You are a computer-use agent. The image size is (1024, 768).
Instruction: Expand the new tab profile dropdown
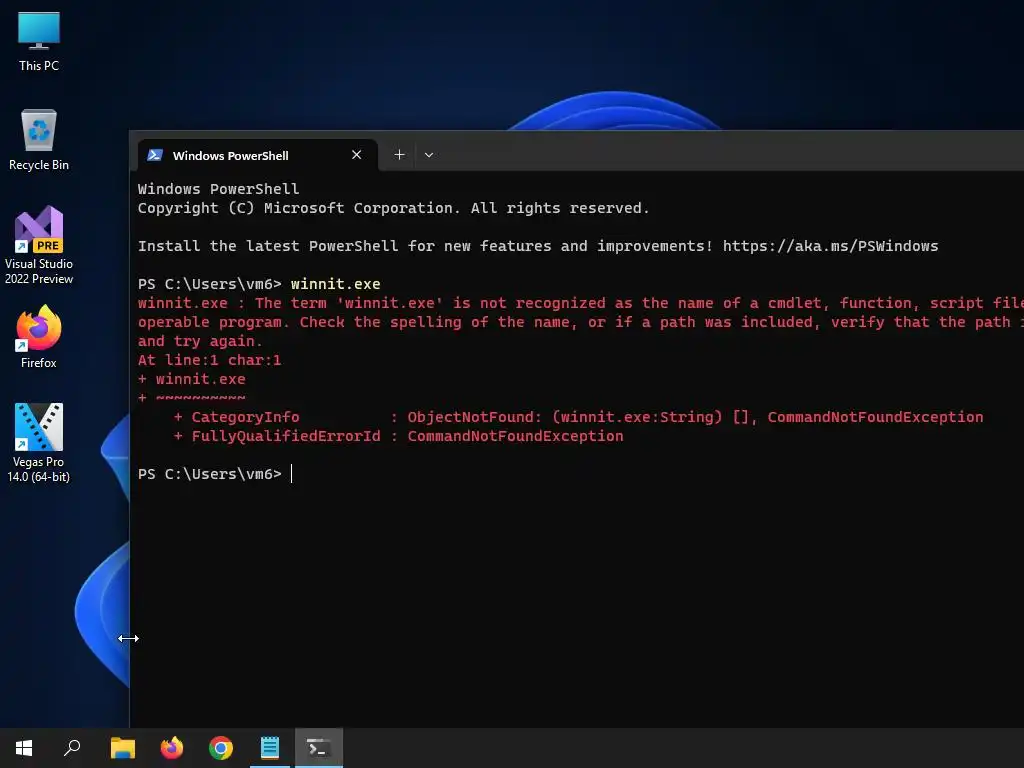(428, 155)
